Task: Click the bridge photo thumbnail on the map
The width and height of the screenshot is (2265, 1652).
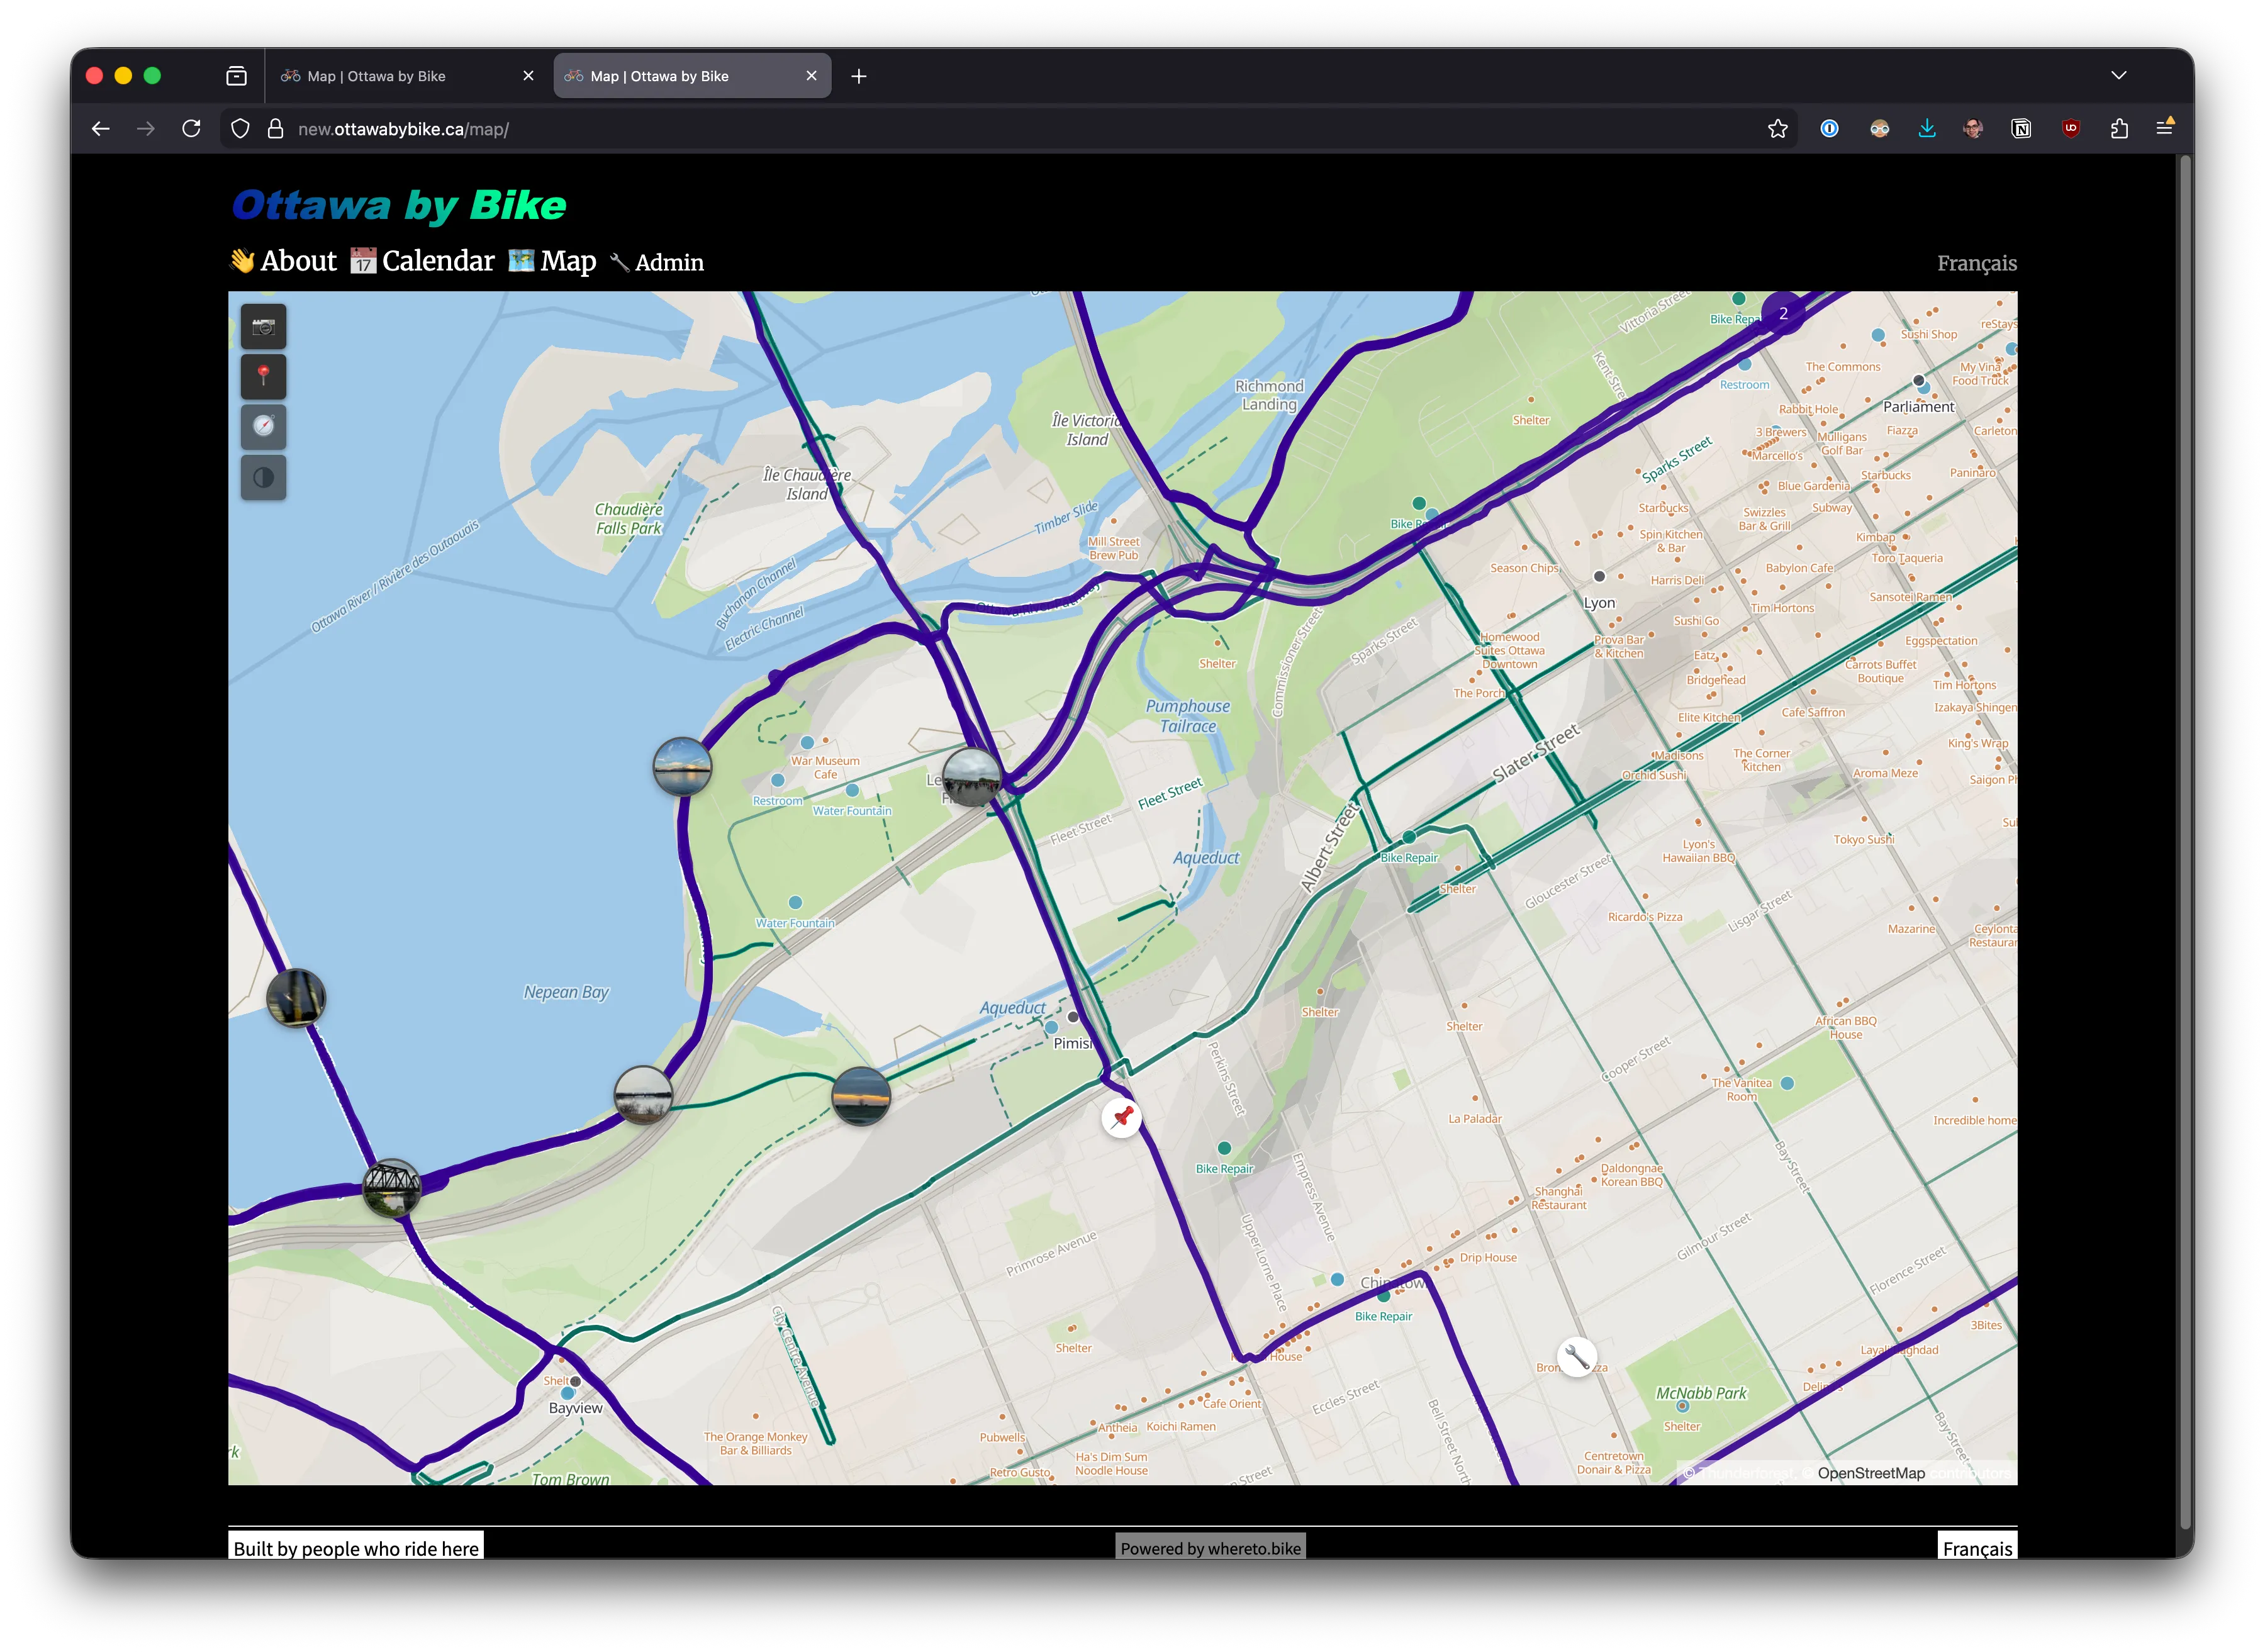Action: point(394,1188)
